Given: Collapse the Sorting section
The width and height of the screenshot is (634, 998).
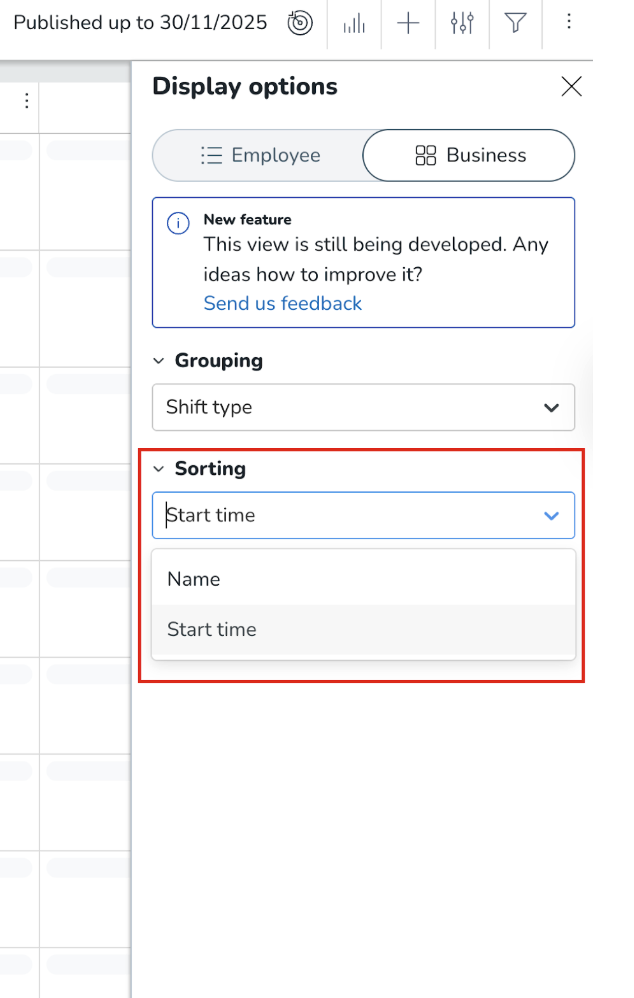Looking at the screenshot, I should point(159,469).
